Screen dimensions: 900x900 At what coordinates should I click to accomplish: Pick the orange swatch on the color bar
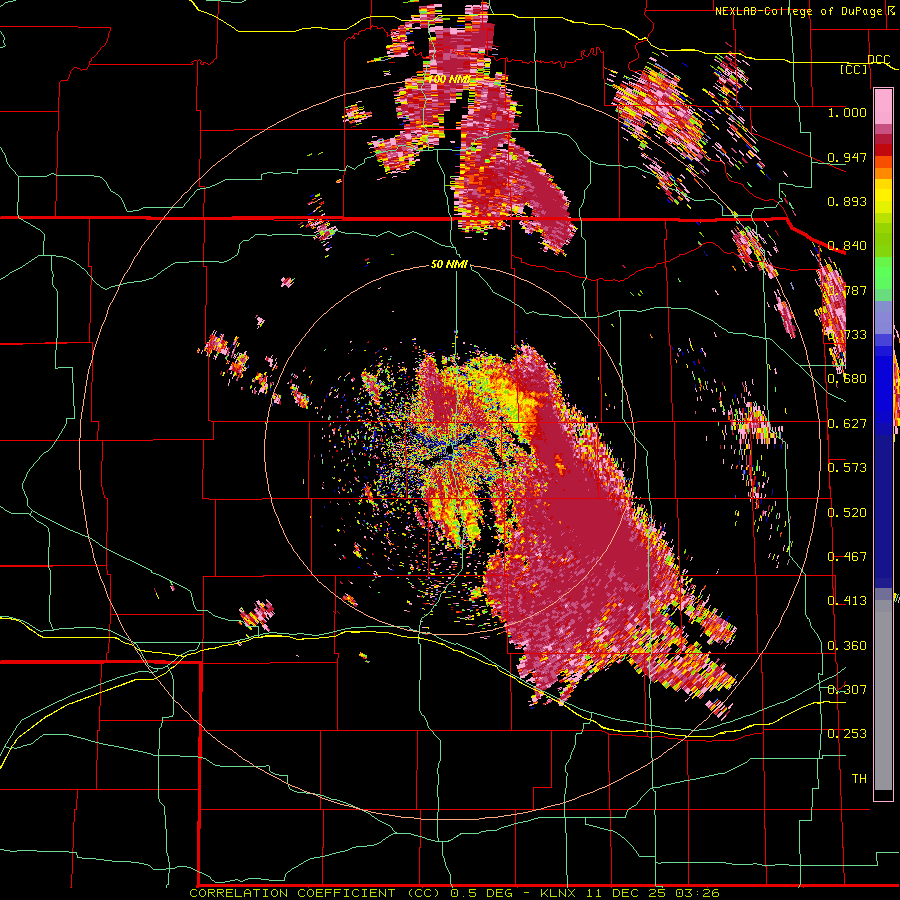(883, 173)
